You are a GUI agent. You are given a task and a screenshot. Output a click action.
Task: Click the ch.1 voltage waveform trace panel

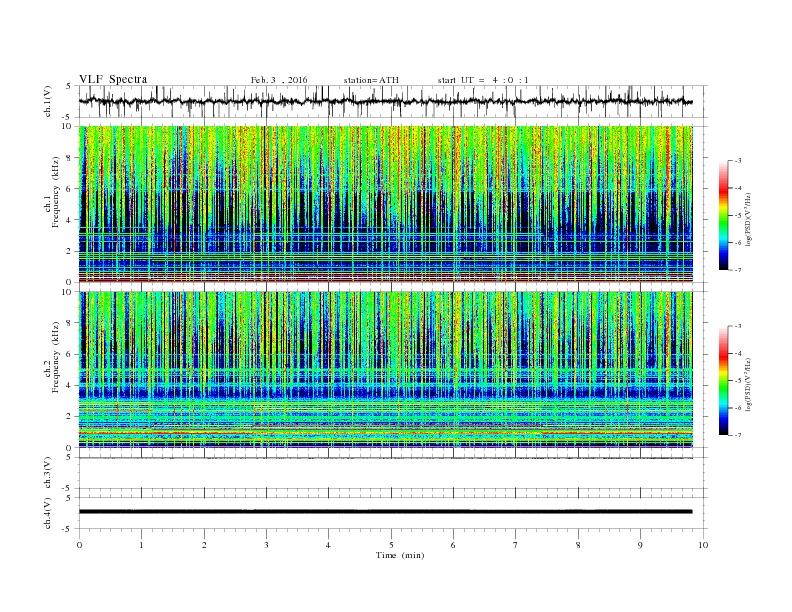point(392,101)
